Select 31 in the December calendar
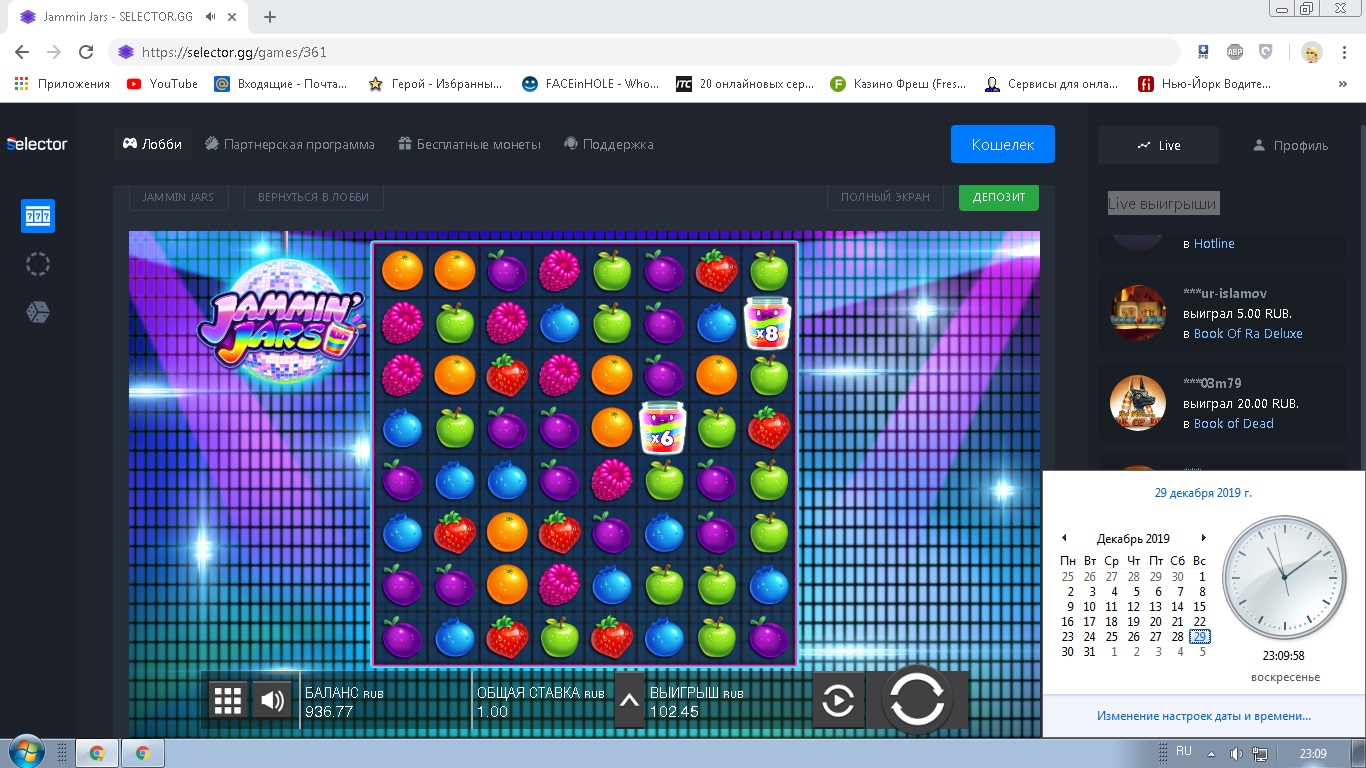The image size is (1366, 768). click(x=1090, y=652)
